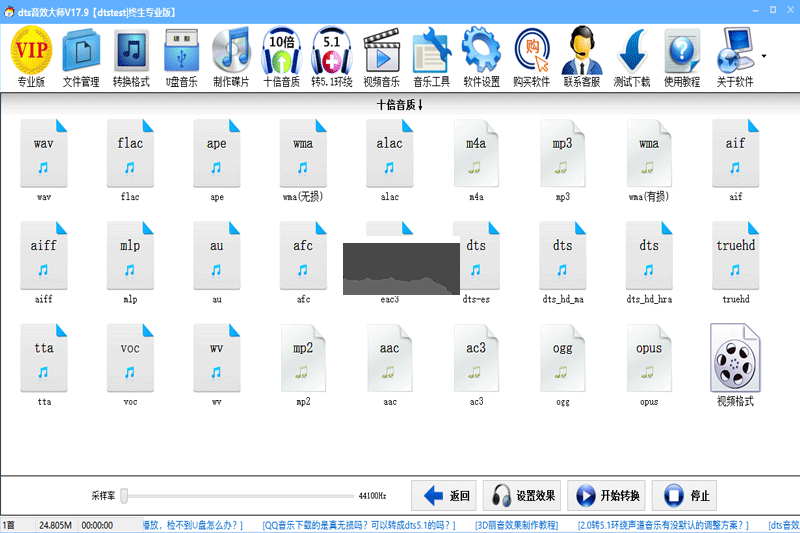Click 返回 back button

click(x=444, y=495)
